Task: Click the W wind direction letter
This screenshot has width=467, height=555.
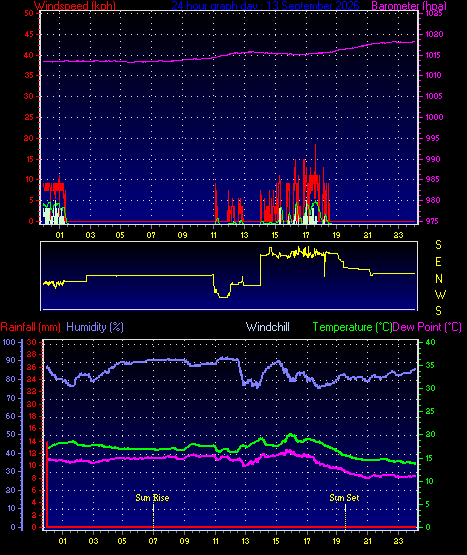Action: coord(440,294)
